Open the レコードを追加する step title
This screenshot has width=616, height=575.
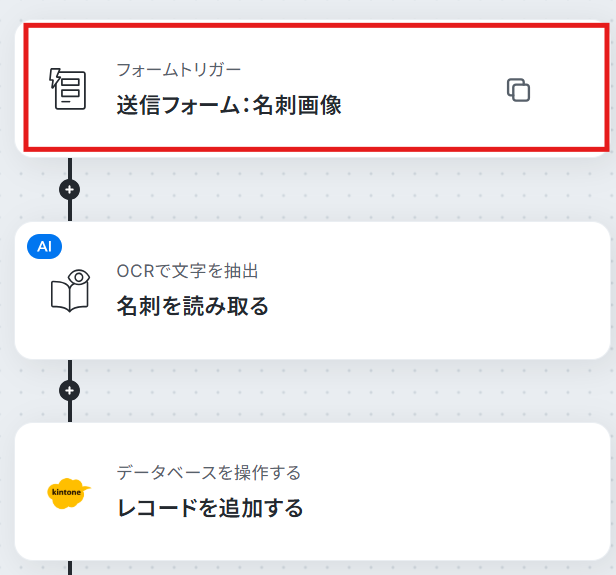[210, 507]
